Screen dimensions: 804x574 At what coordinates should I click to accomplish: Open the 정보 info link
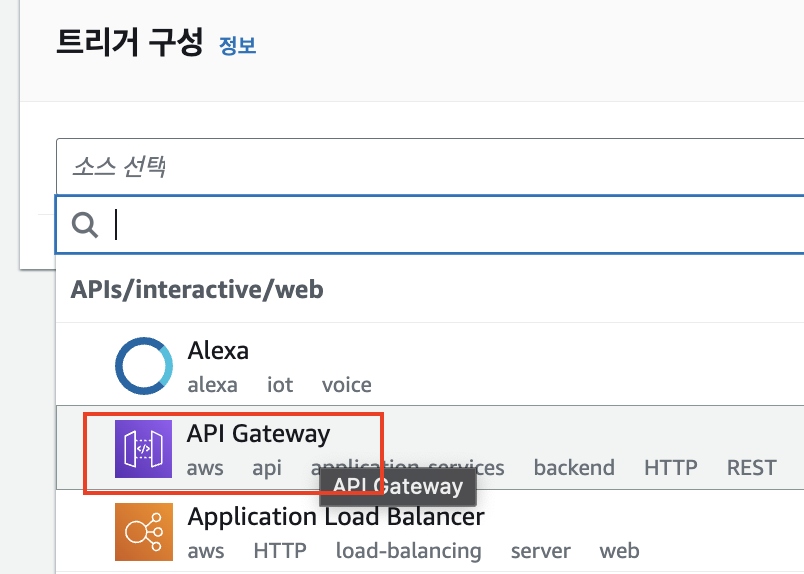[x=237, y=45]
